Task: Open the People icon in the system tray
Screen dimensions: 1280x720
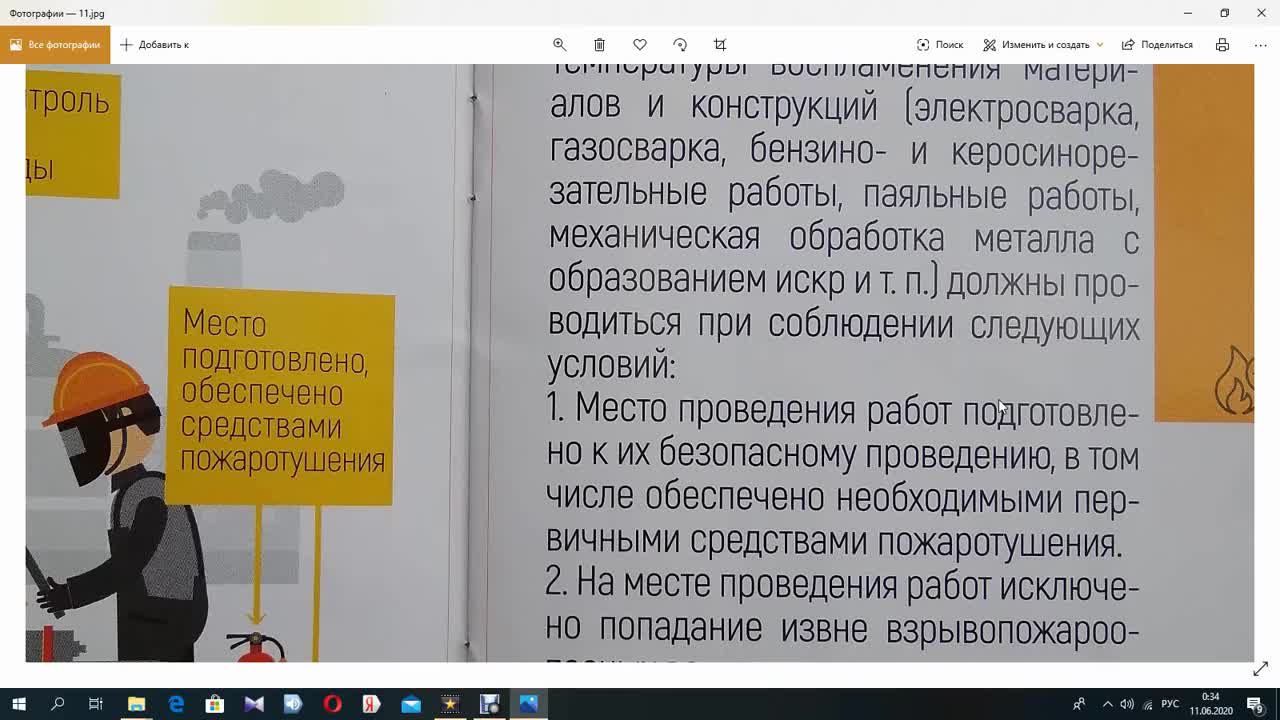Action: click(1079, 704)
